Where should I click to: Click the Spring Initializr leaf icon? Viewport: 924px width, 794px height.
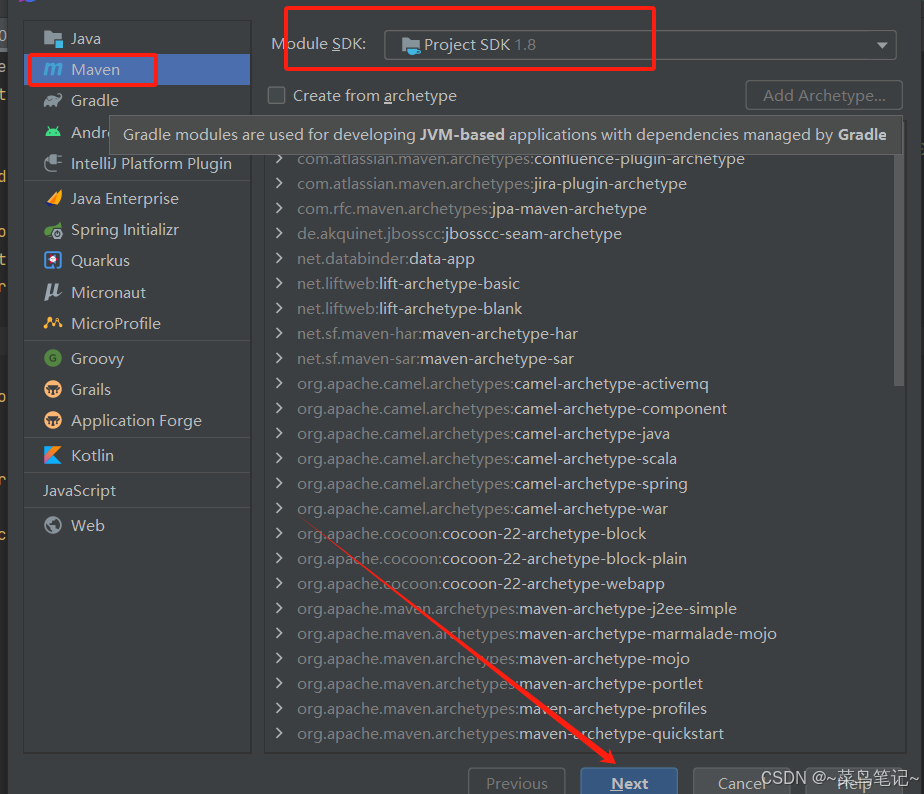point(53,230)
